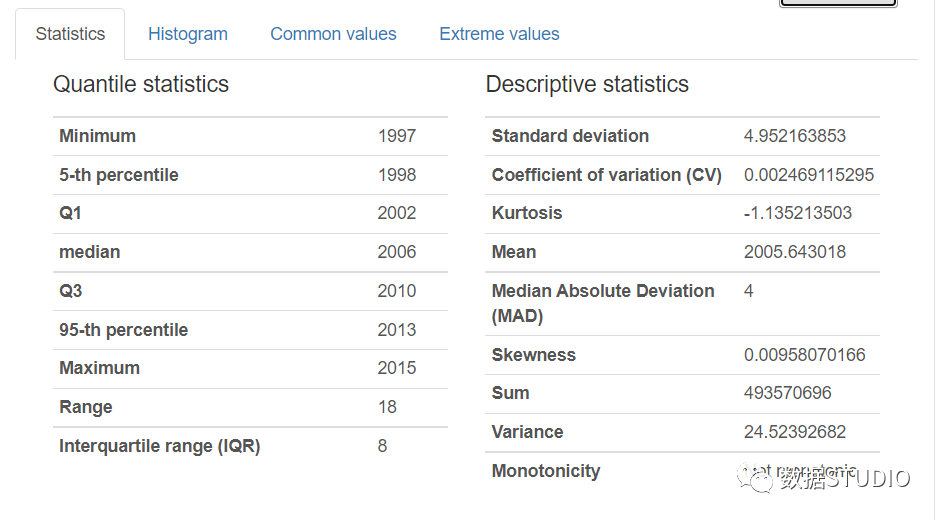941x520 pixels.
Task: Click the active Statistics tab
Action: [x=70, y=34]
